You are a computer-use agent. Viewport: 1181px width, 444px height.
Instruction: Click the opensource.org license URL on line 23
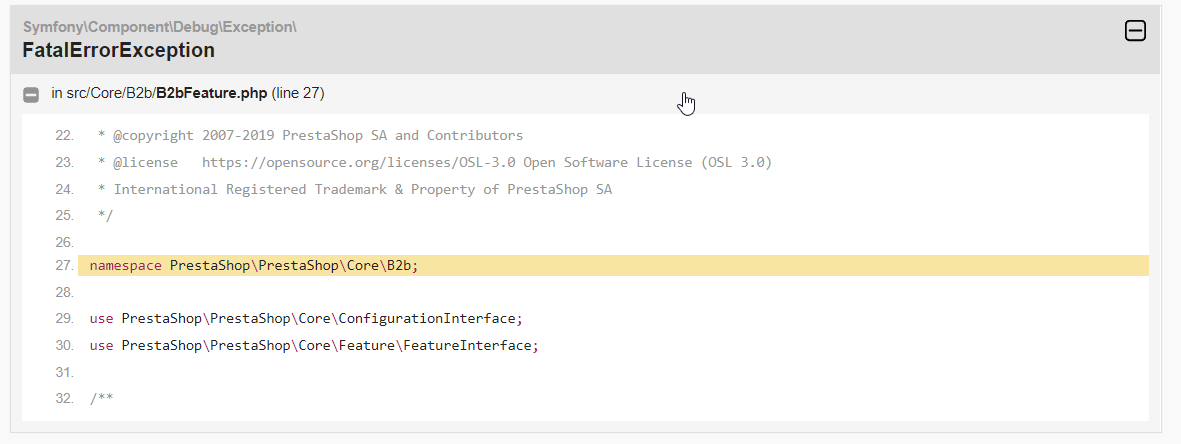pyautogui.click(x=359, y=162)
